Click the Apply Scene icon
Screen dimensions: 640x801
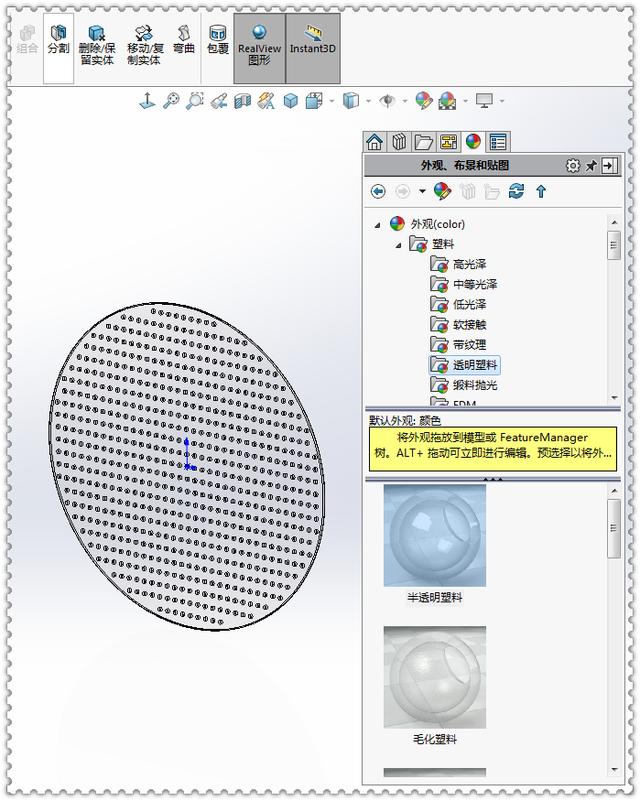tap(447, 101)
